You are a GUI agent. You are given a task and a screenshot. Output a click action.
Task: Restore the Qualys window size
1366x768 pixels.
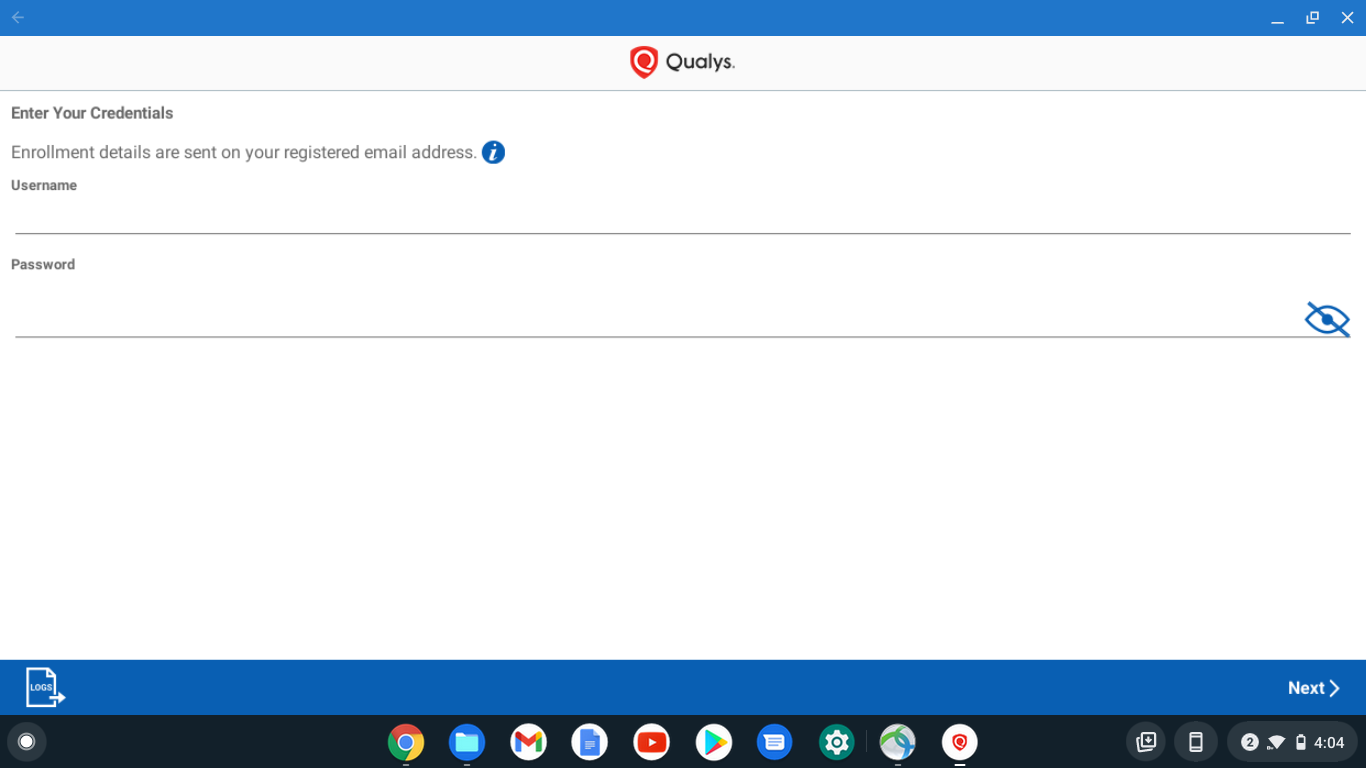point(1312,18)
